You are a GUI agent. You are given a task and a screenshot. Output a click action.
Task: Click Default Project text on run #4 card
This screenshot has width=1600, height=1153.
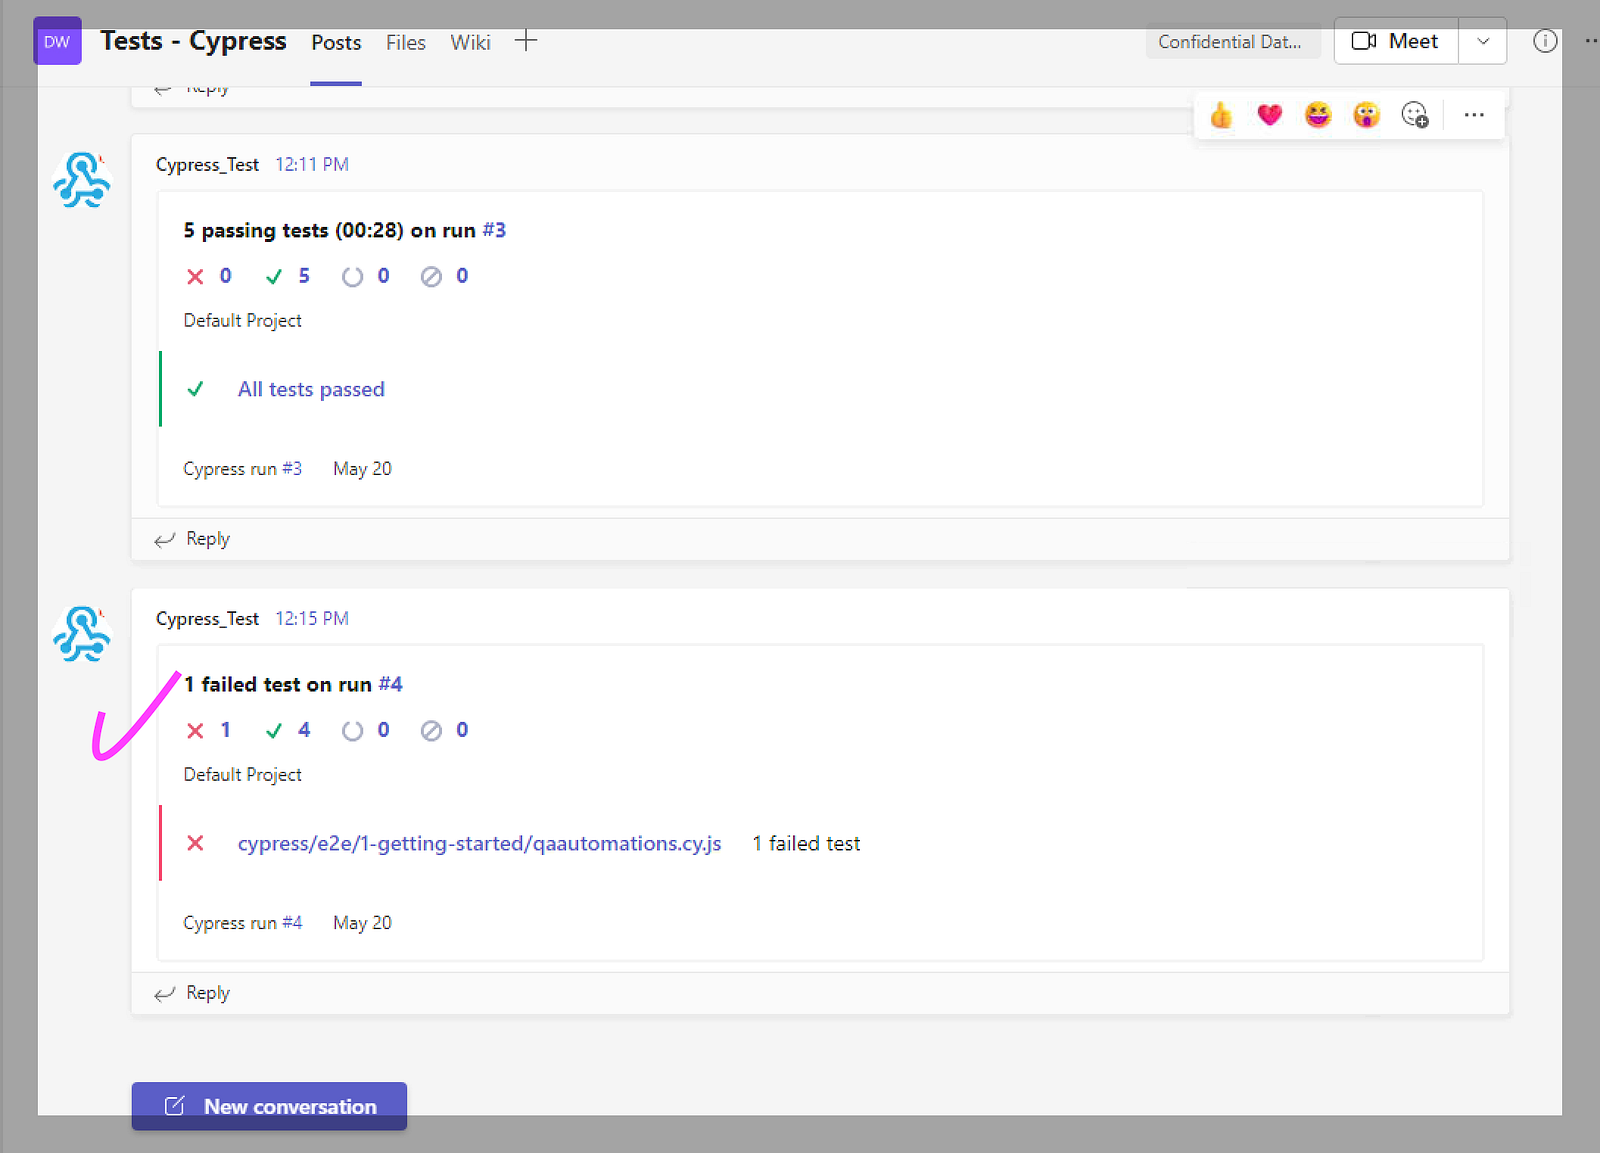pos(242,774)
